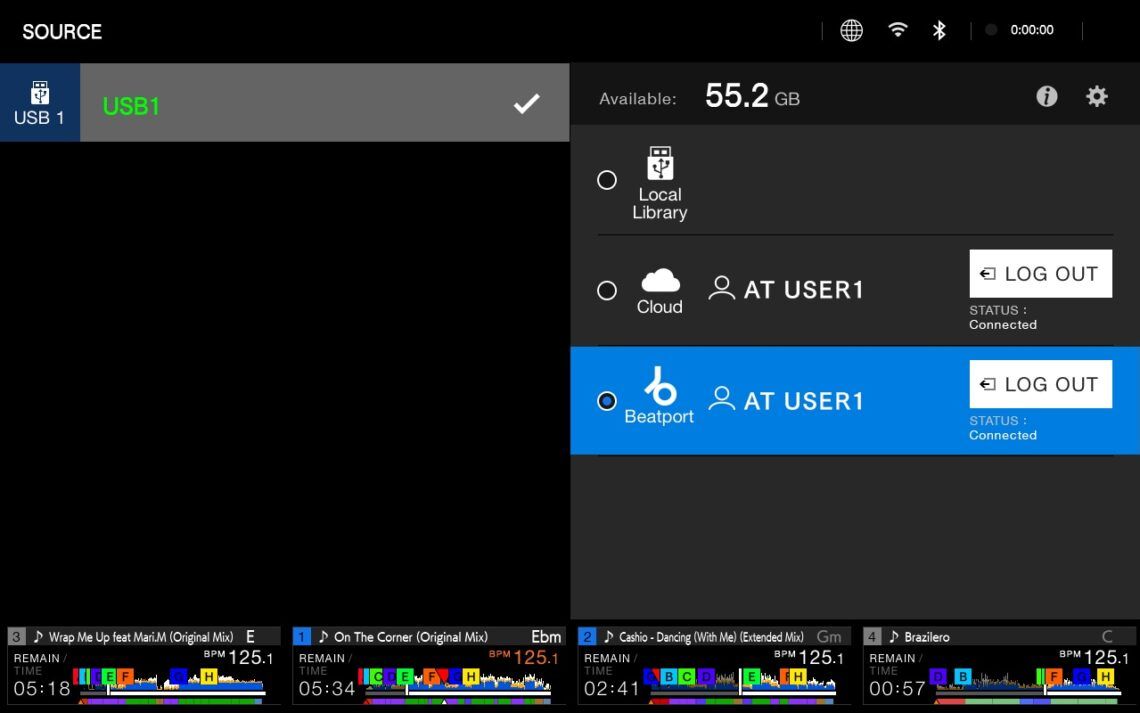The height and width of the screenshot is (713, 1140).
Task: Click the Local Library USB icon
Action: click(x=660, y=163)
